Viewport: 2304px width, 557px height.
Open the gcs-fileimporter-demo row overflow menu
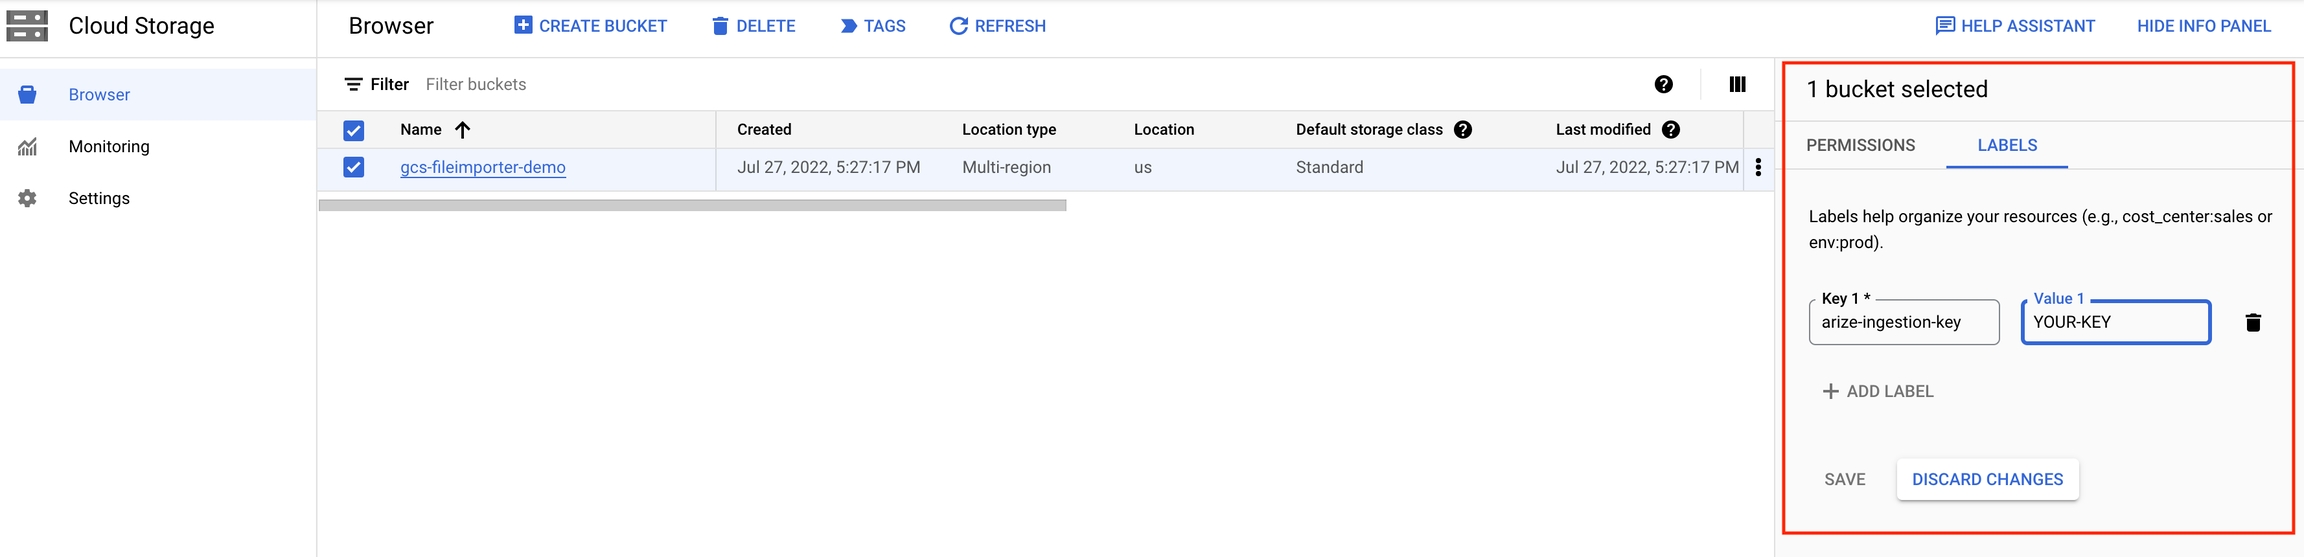click(x=1758, y=167)
